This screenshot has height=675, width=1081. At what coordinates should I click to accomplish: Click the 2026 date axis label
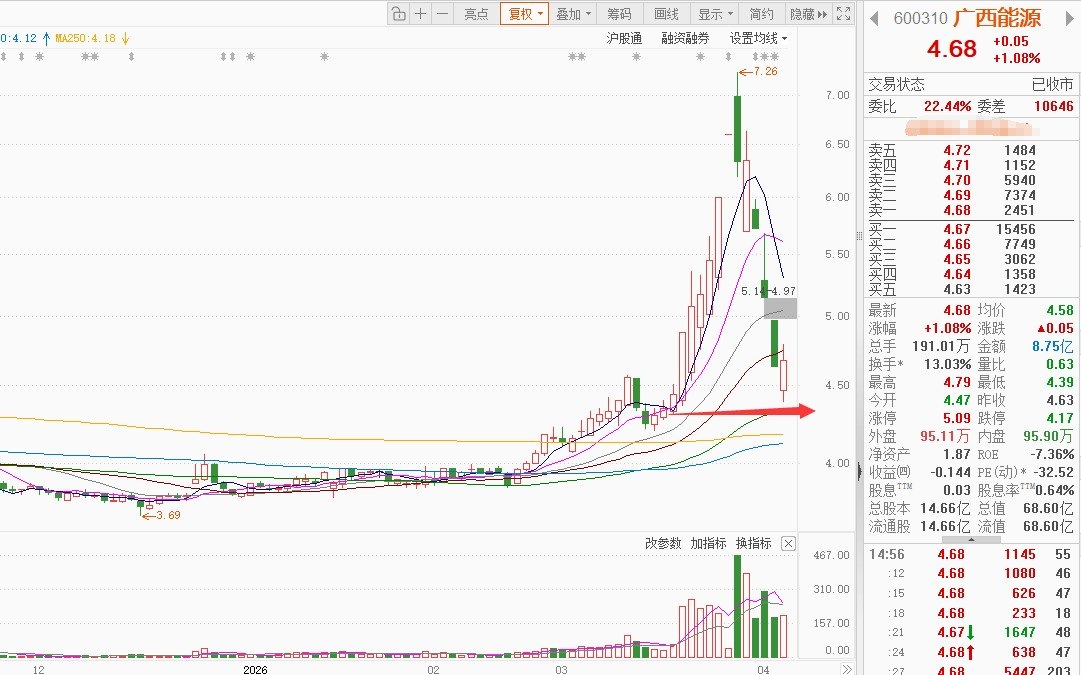tap(255, 669)
